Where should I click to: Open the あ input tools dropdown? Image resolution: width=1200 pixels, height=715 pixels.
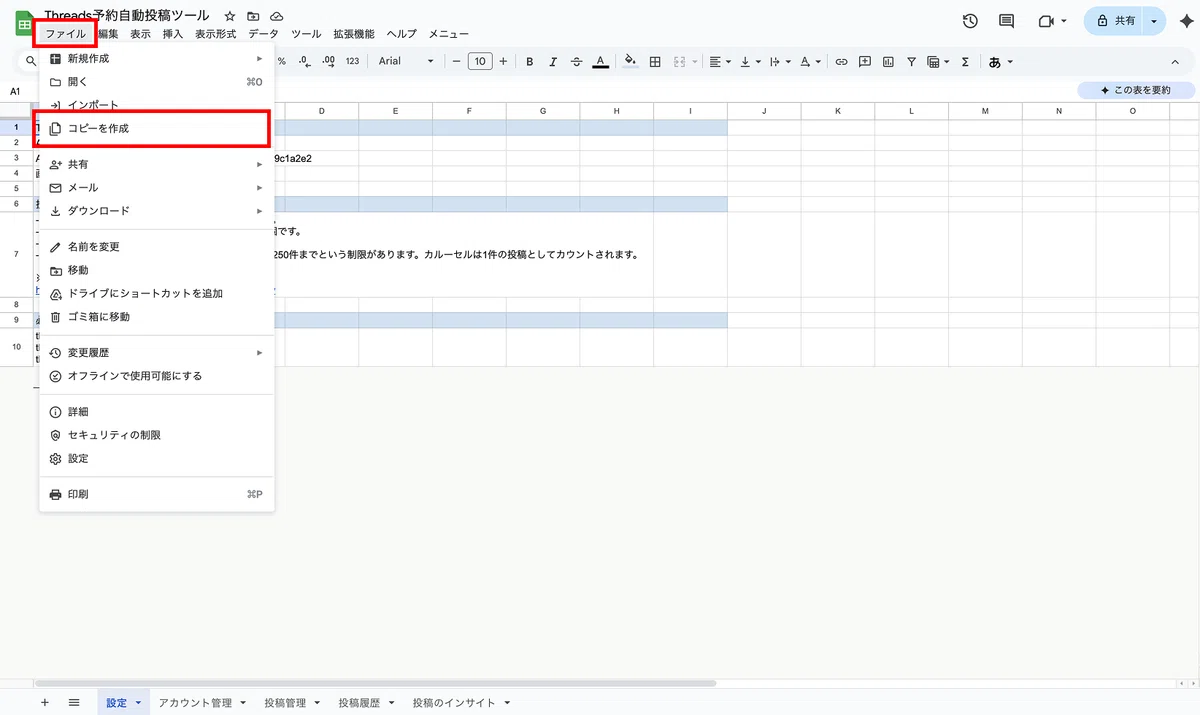pyautogui.click(x=1001, y=61)
